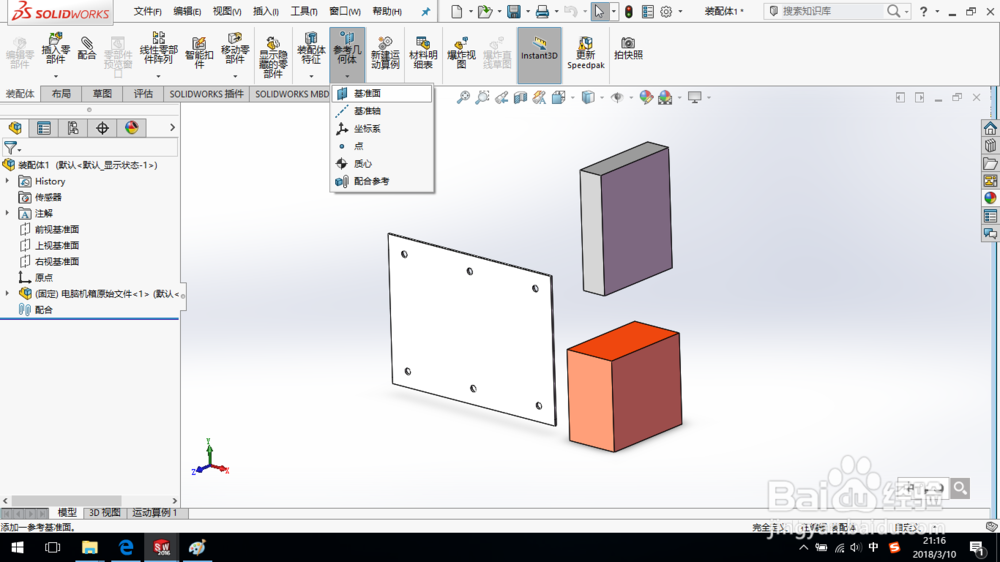This screenshot has height=562, width=1000.
Task: Open the Appearances task pane tab
Action: [990, 198]
